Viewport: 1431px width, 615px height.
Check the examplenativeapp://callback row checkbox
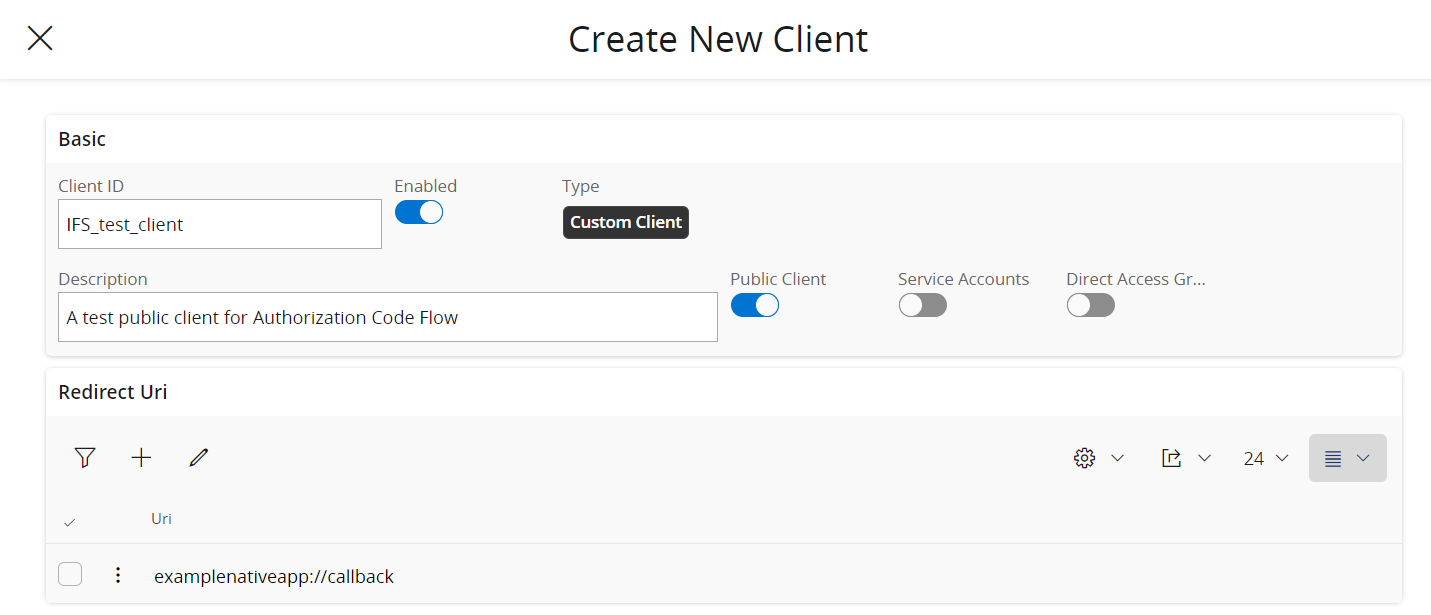tap(70, 575)
